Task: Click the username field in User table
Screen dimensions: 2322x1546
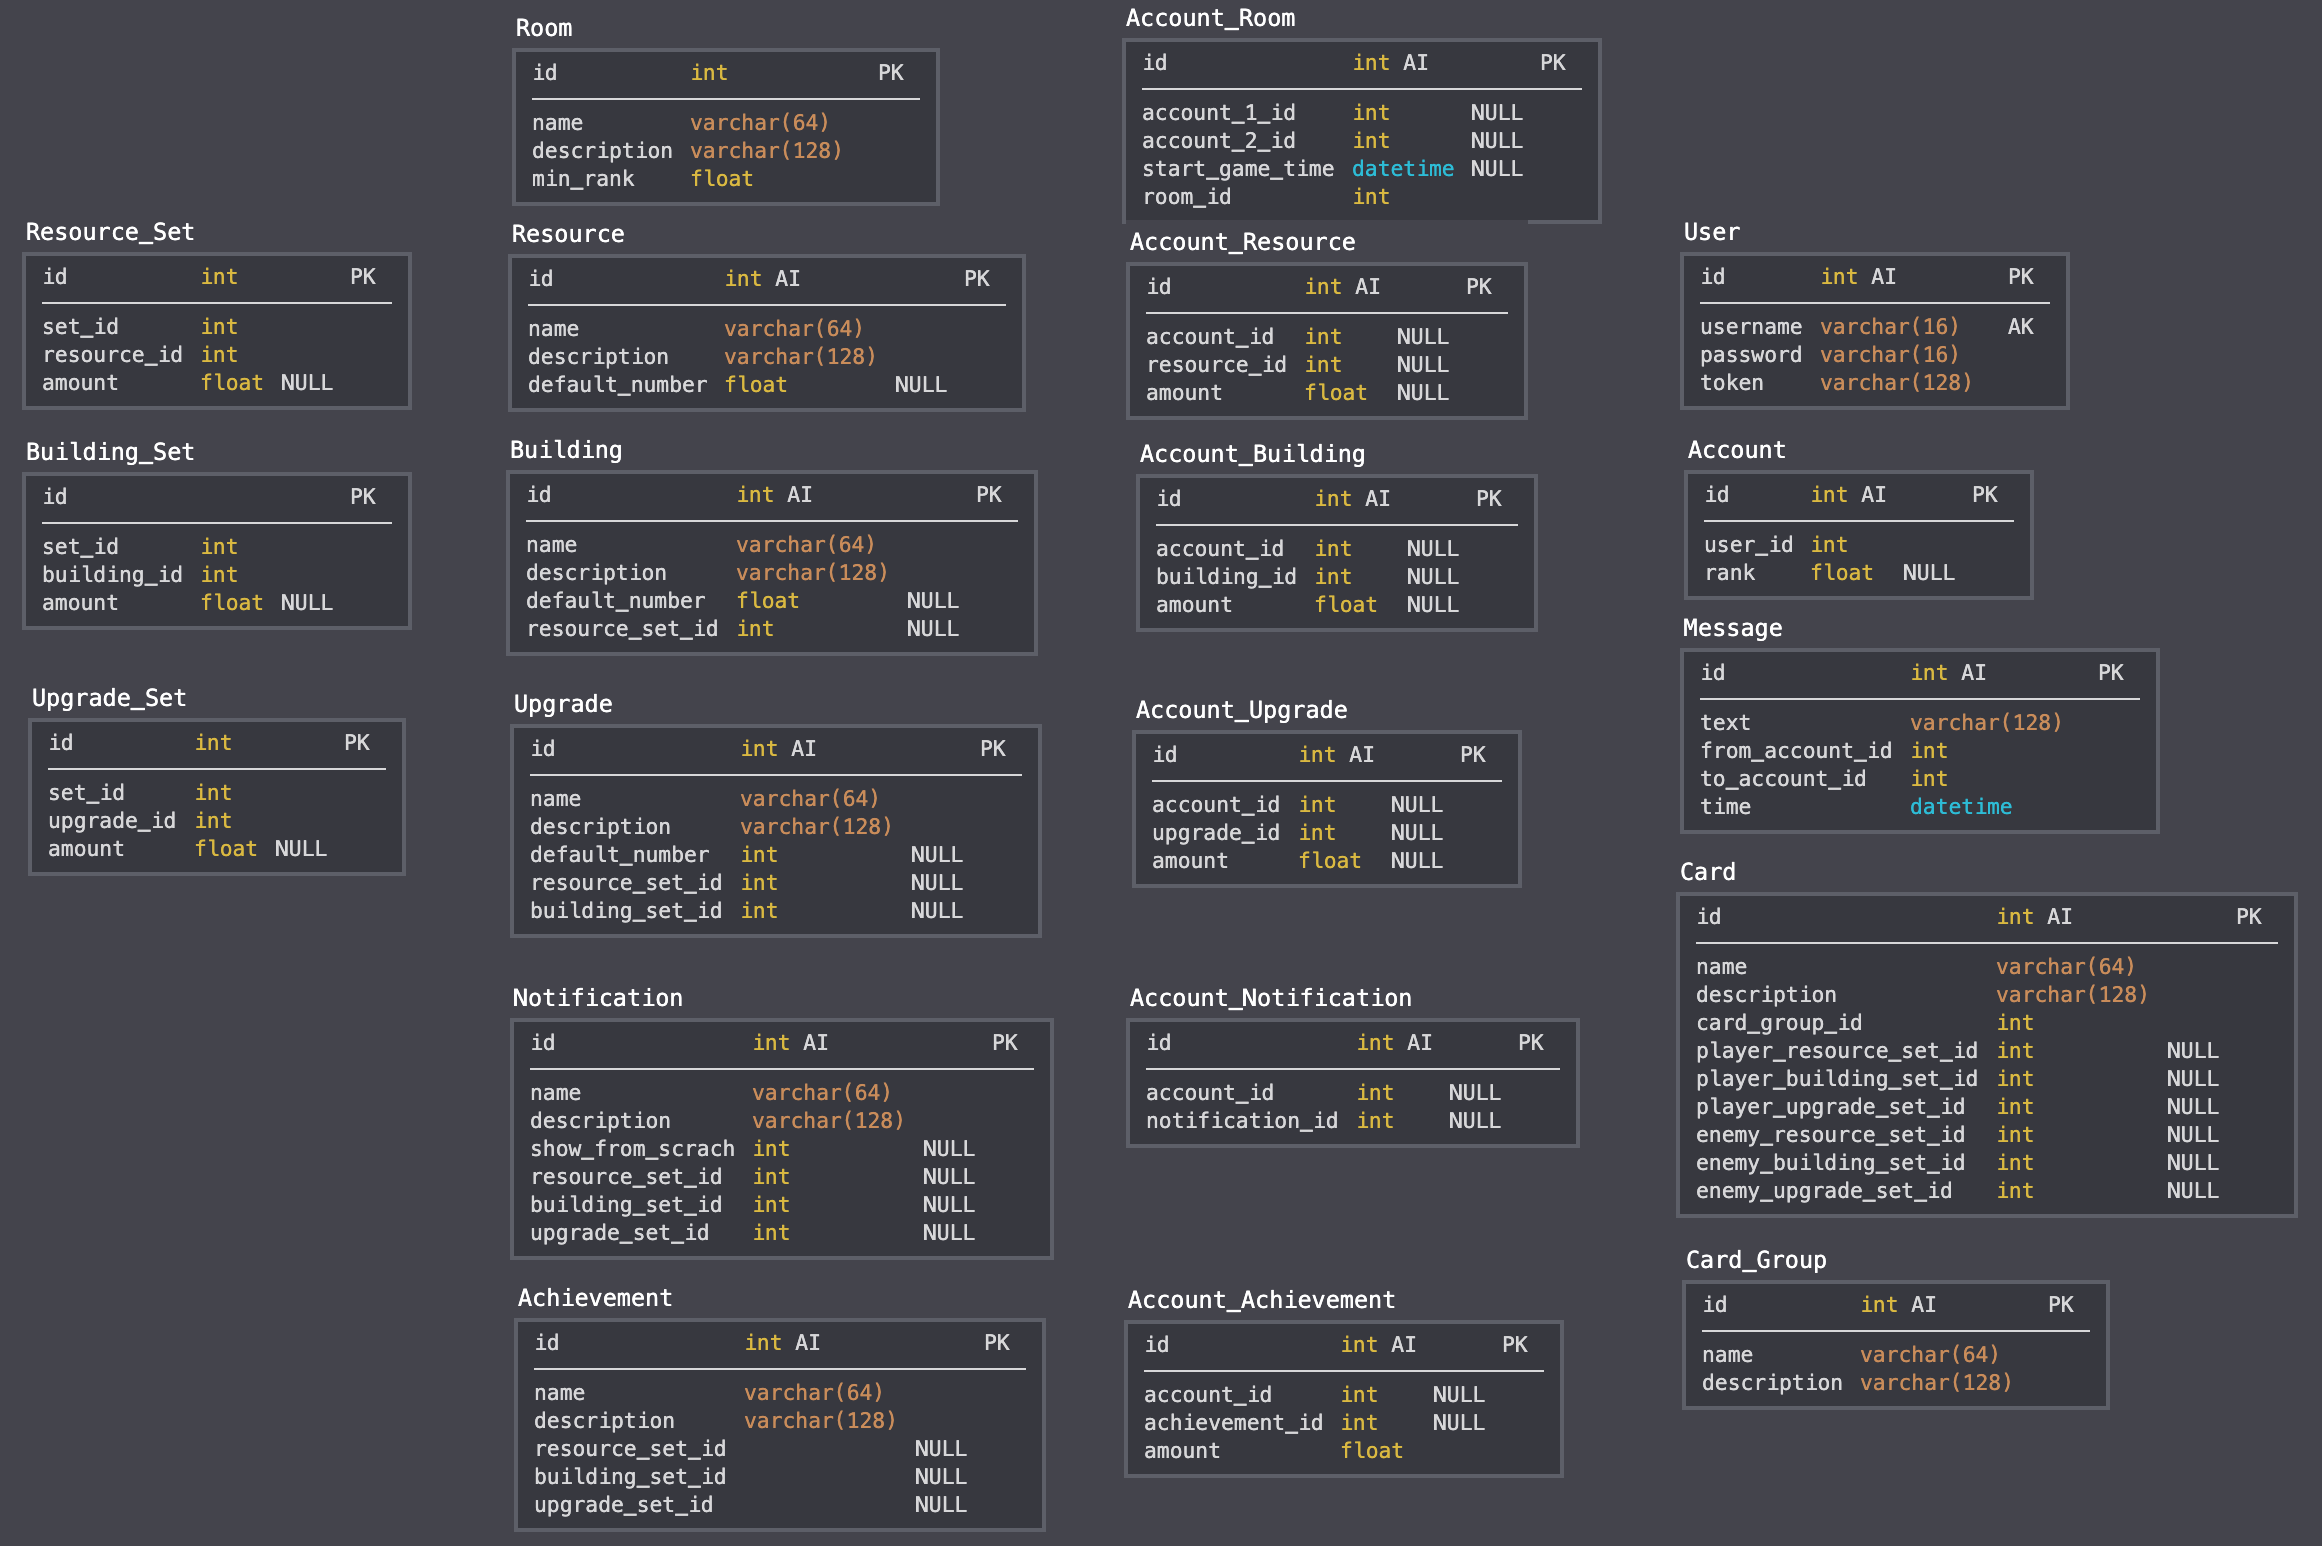Action: point(1750,327)
